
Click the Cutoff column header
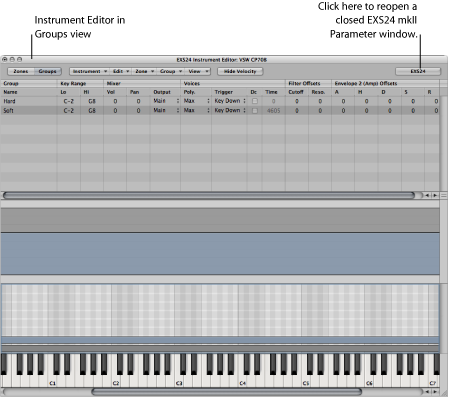tap(296, 92)
